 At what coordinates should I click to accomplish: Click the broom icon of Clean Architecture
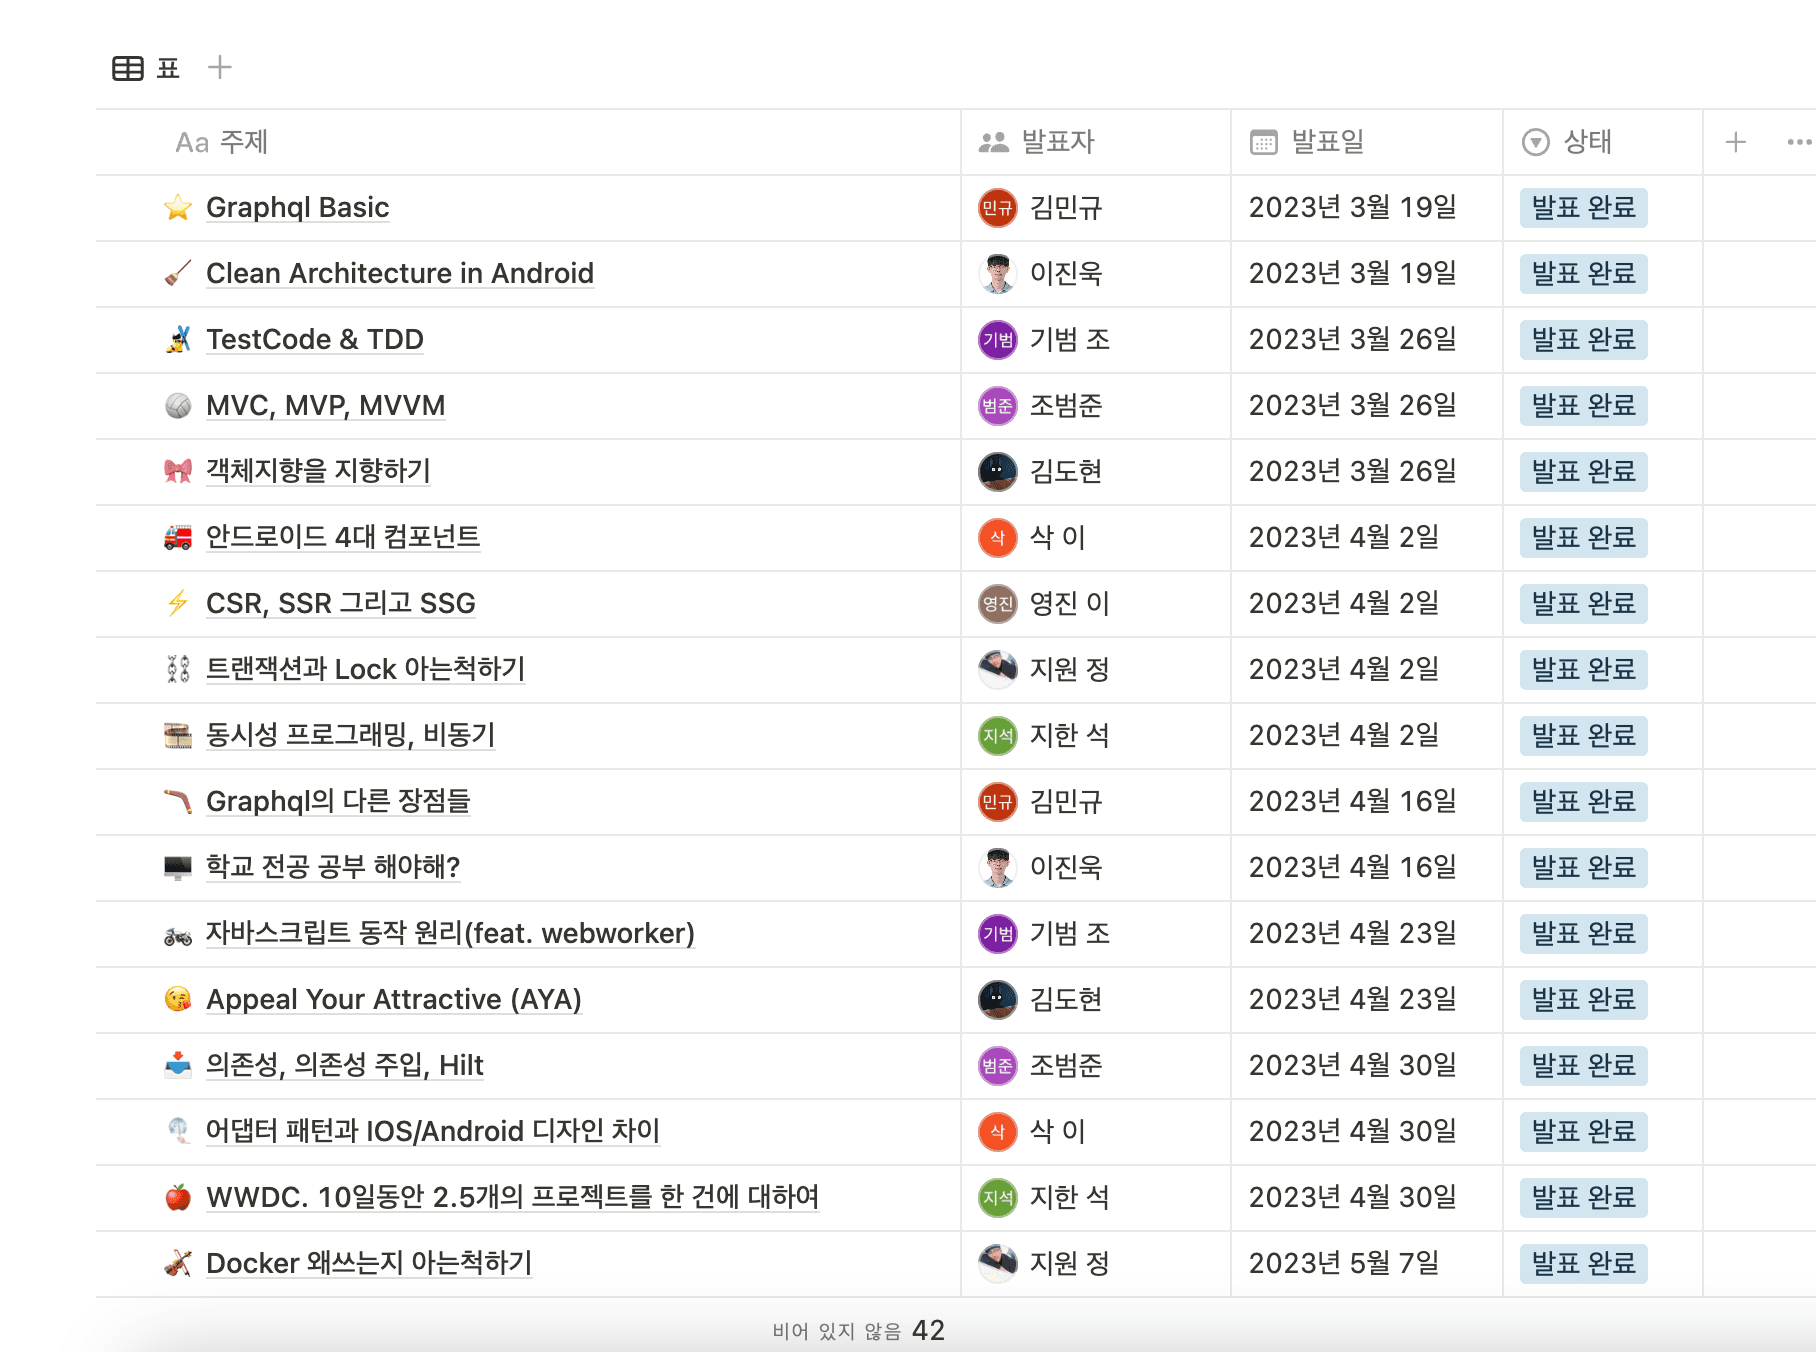(178, 273)
